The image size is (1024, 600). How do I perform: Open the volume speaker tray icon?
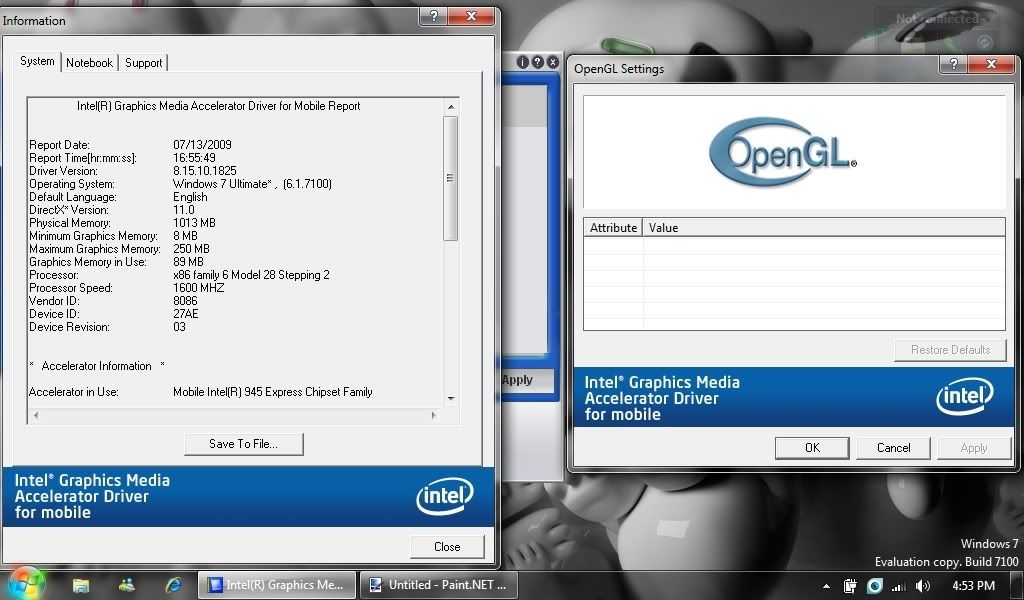(923, 586)
